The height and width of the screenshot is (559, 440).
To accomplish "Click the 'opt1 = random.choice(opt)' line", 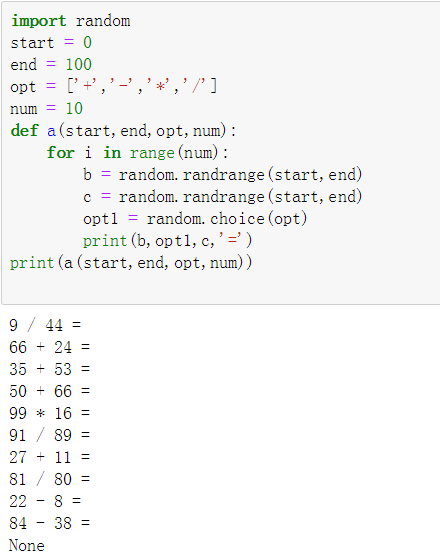I will (x=195, y=219).
